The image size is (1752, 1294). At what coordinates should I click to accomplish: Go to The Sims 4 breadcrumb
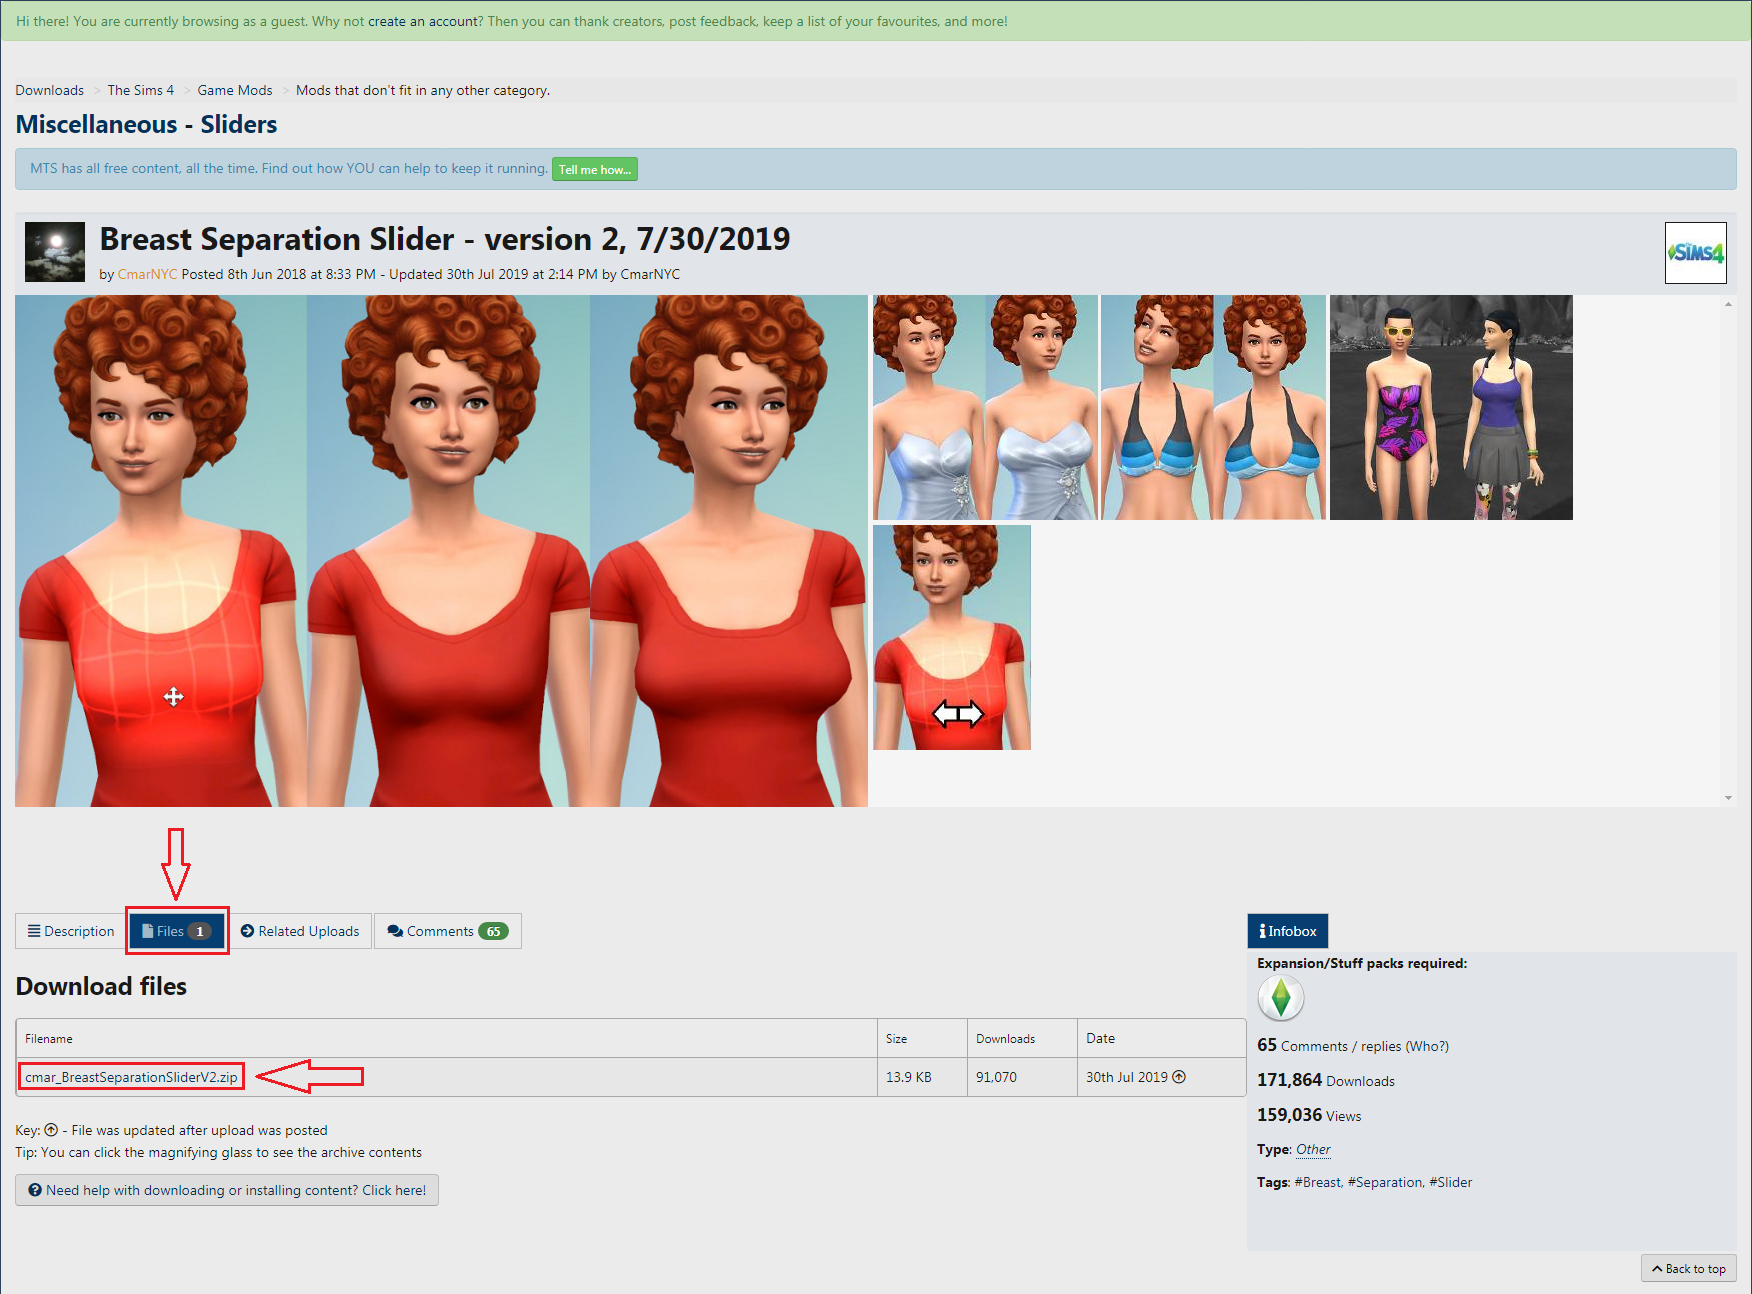(141, 90)
